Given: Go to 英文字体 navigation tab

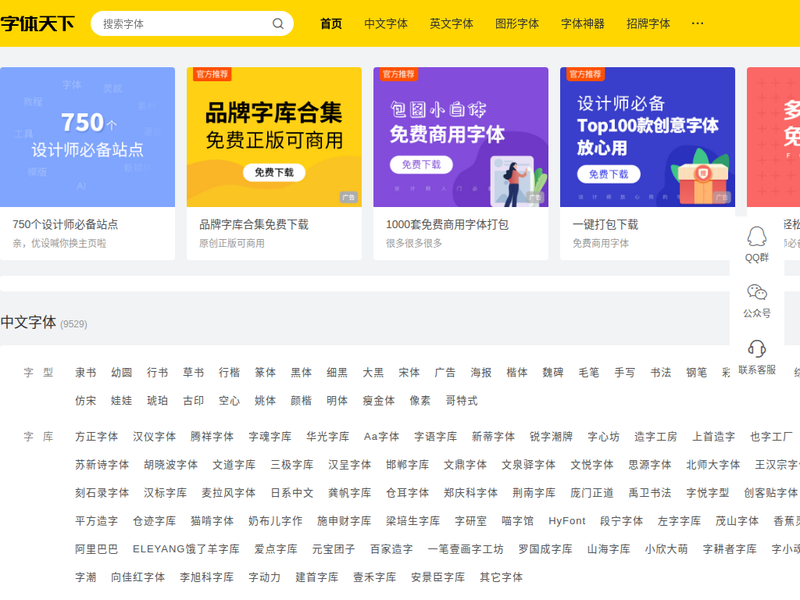Looking at the screenshot, I should [x=452, y=24].
